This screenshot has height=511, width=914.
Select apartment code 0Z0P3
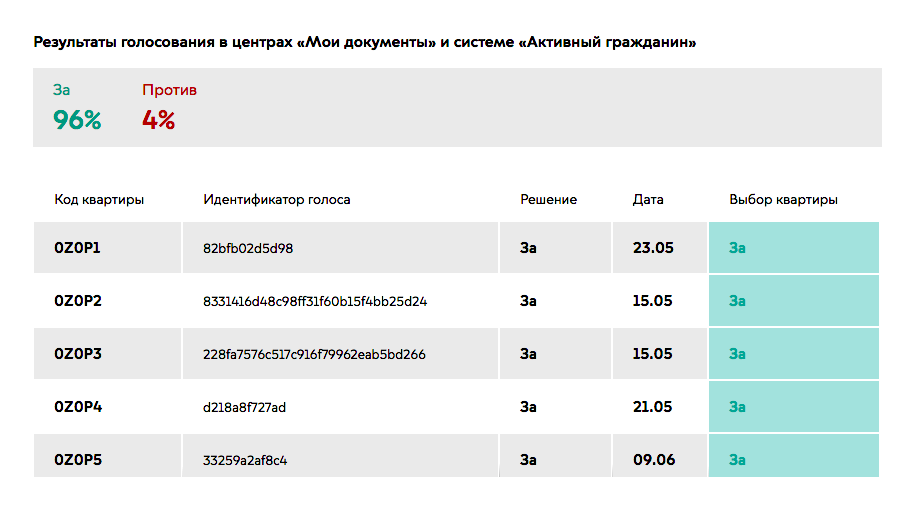[78, 354]
